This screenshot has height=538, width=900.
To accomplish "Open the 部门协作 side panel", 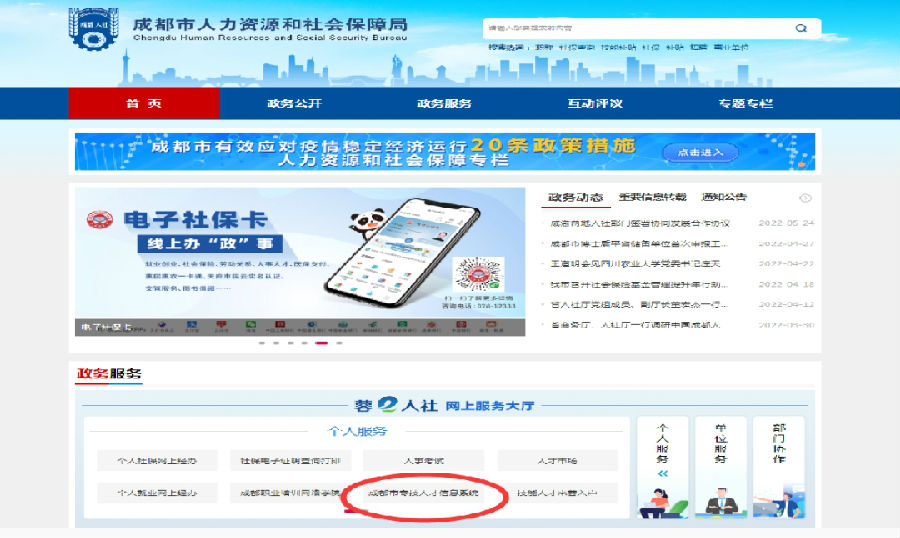I will coord(779,467).
